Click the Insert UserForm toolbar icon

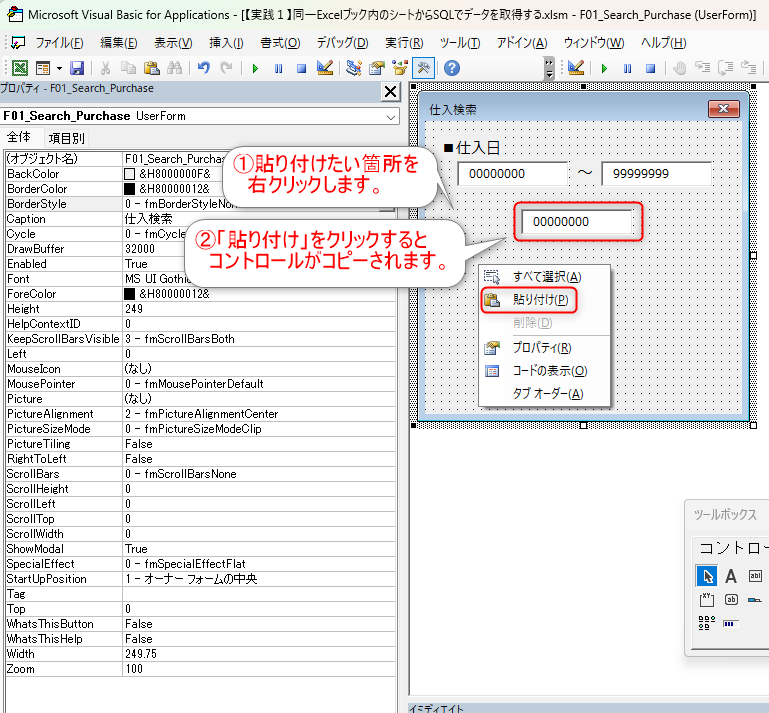(x=43, y=68)
